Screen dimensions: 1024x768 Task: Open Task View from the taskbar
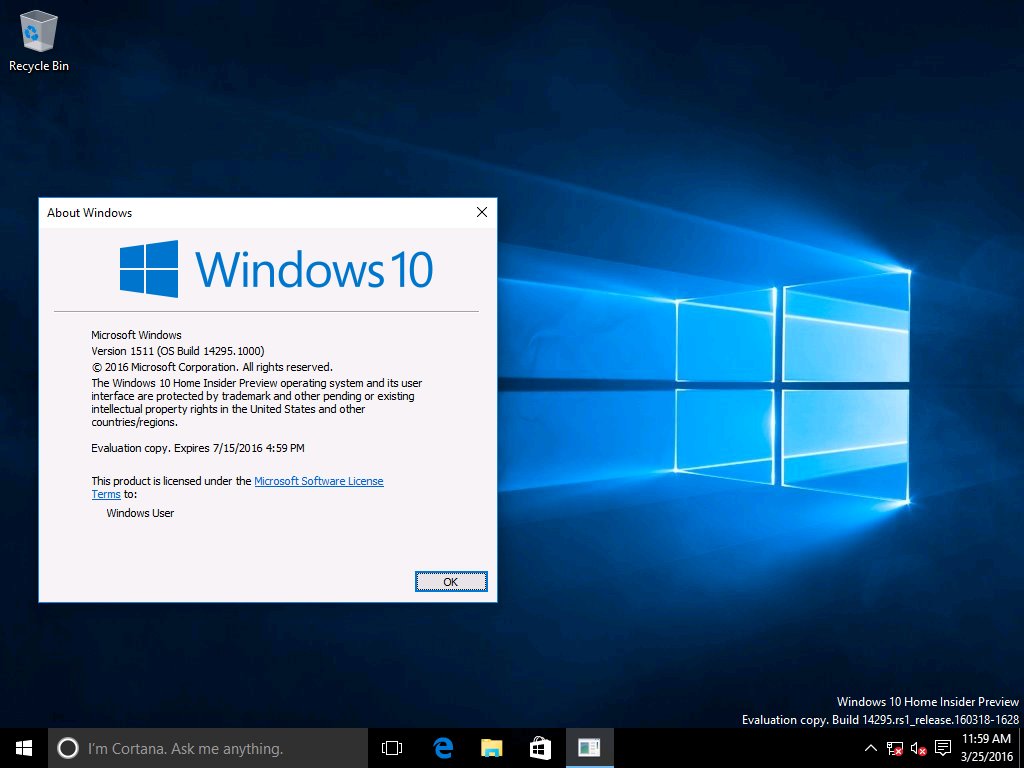tap(392, 748)
